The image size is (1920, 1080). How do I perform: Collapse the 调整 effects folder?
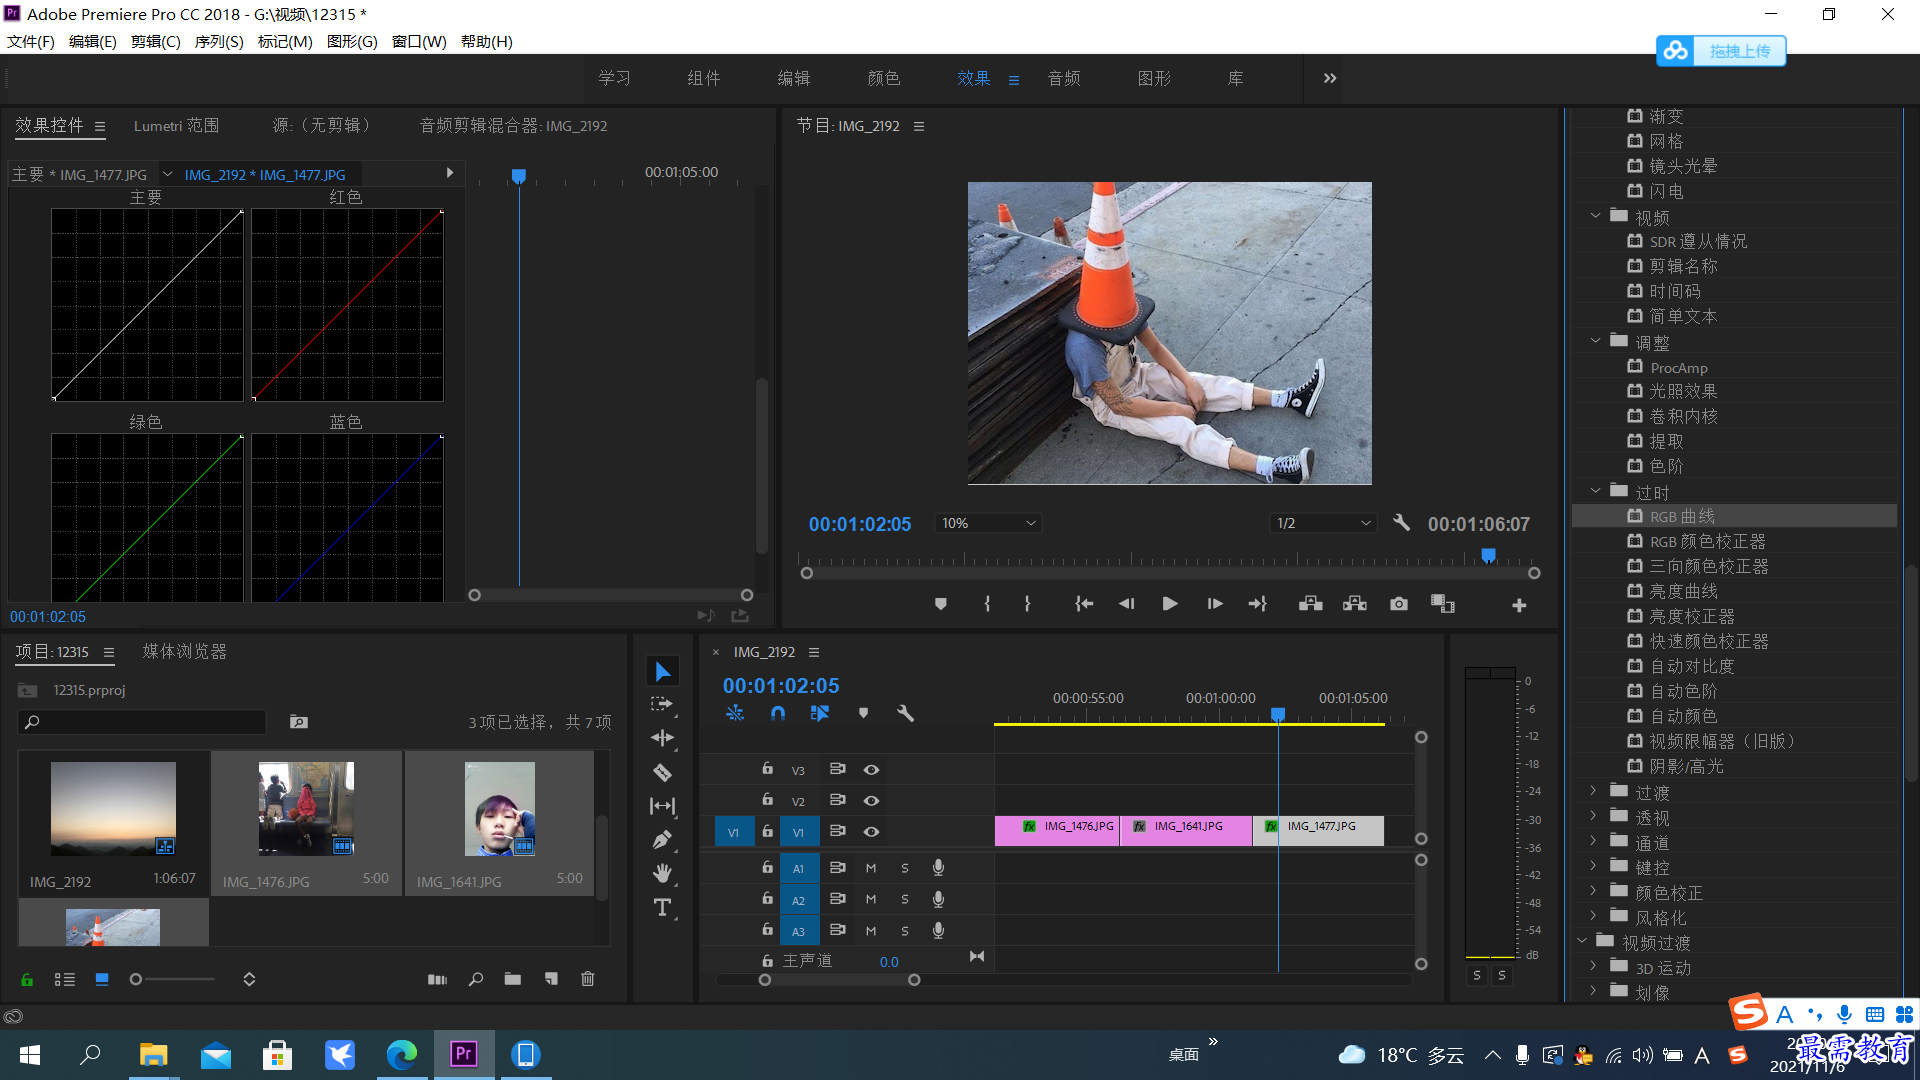coord(1596,341)
